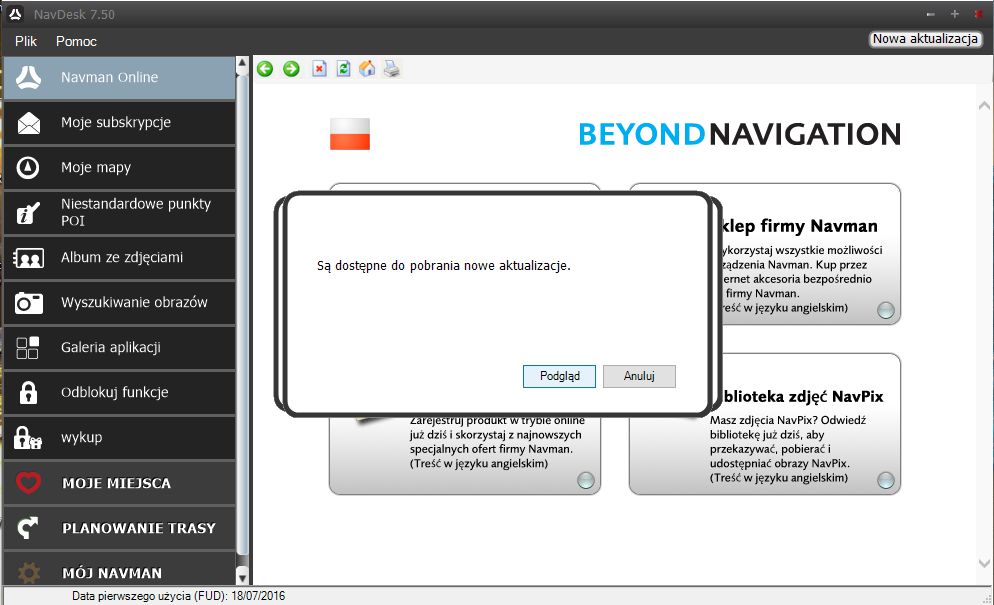
Task: Click the Niestandardowe punkty POI icon
Action: 28,213
